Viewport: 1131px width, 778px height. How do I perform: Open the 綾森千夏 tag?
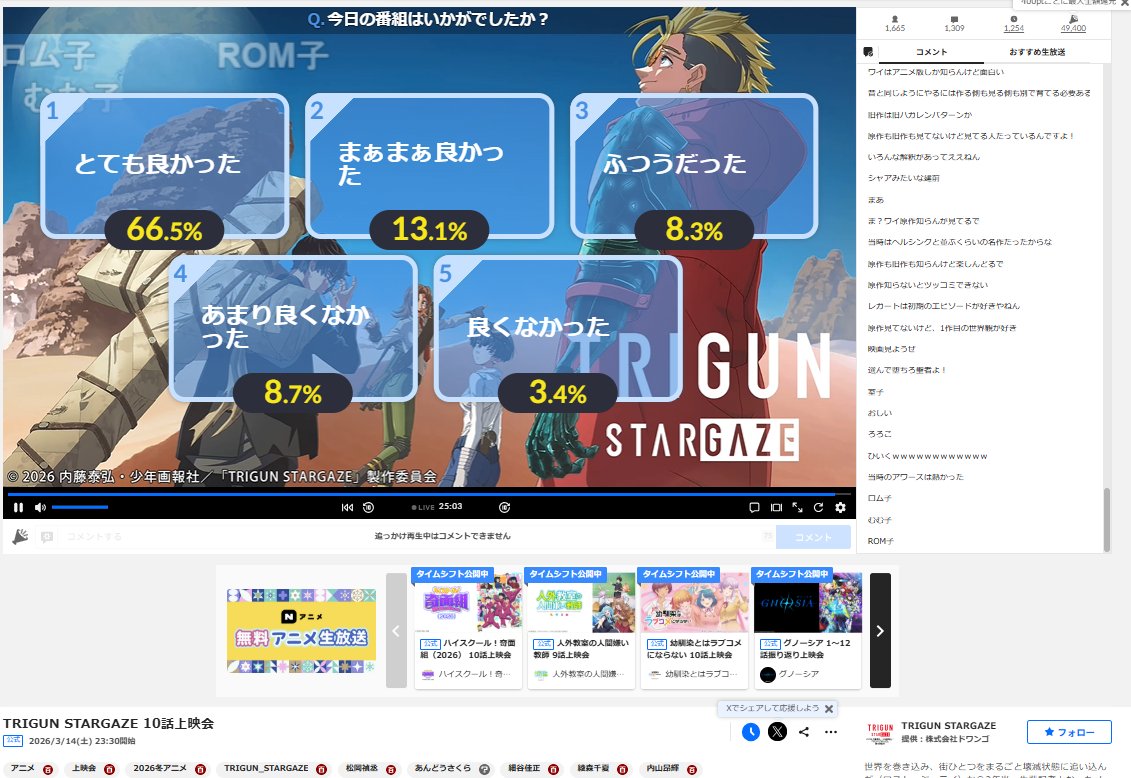593,769
